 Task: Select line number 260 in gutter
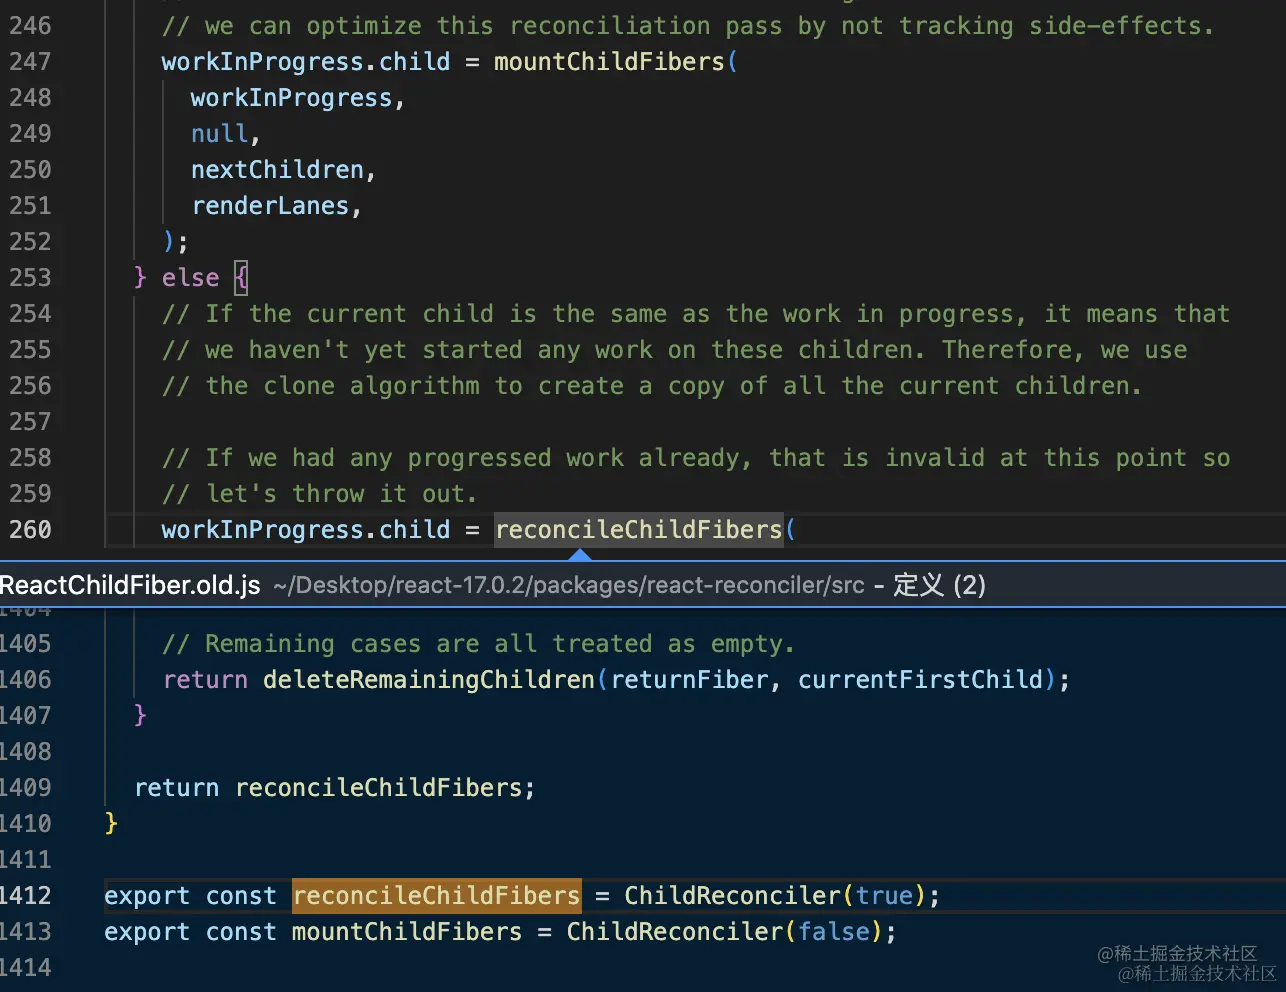click(x=30, y=530)
